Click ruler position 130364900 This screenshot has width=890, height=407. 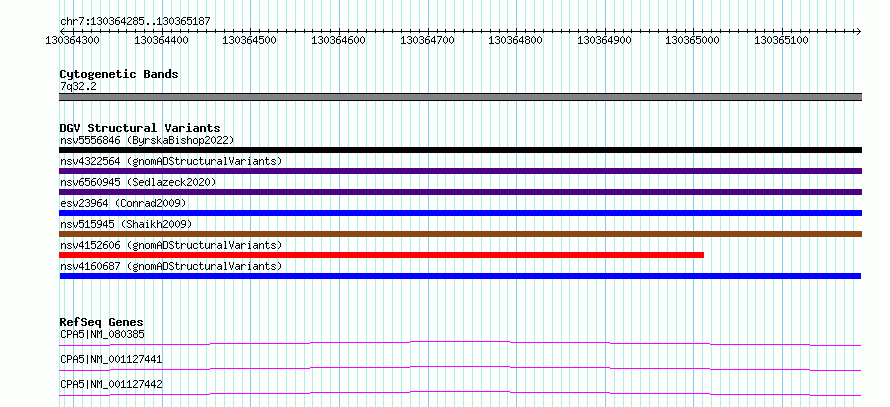coord(604,40)
